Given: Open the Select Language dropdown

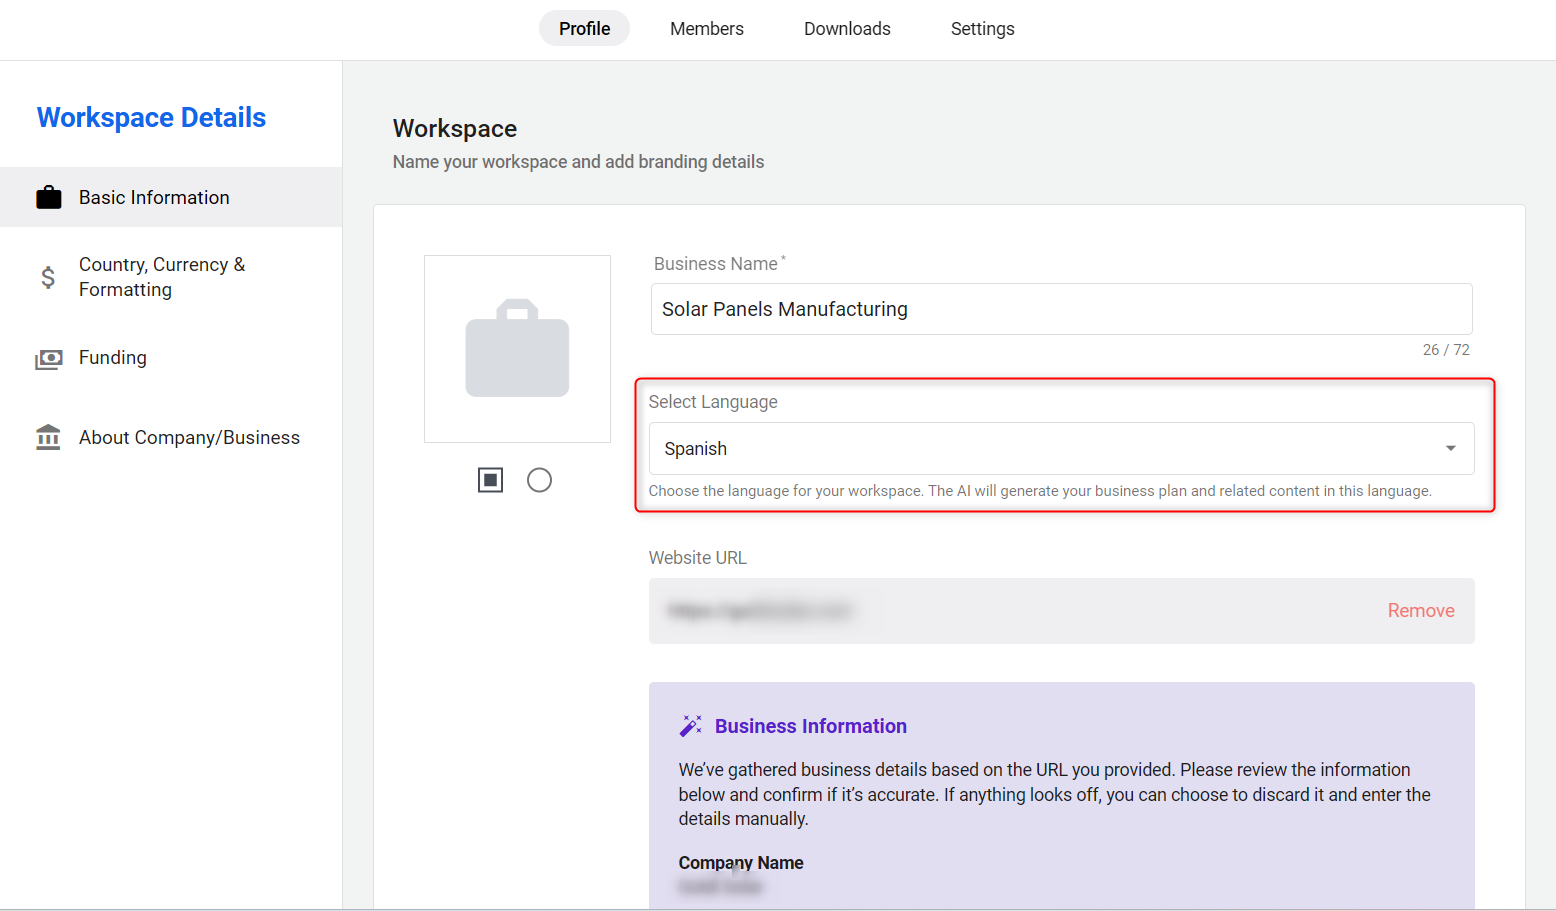Looking at the screenshot, I should tap(1061, 448).
